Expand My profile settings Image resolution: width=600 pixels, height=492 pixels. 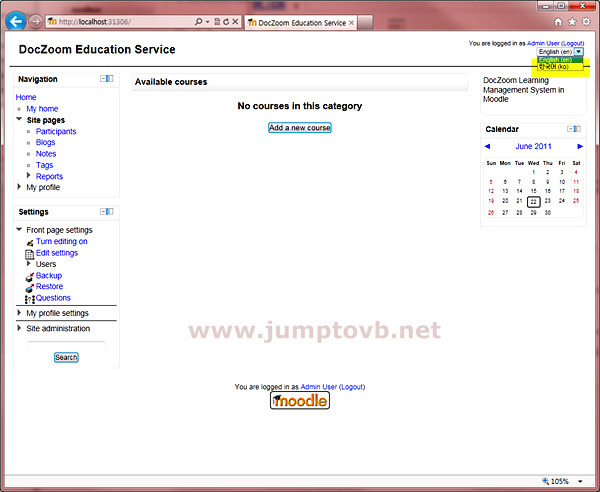click(19, 313)
